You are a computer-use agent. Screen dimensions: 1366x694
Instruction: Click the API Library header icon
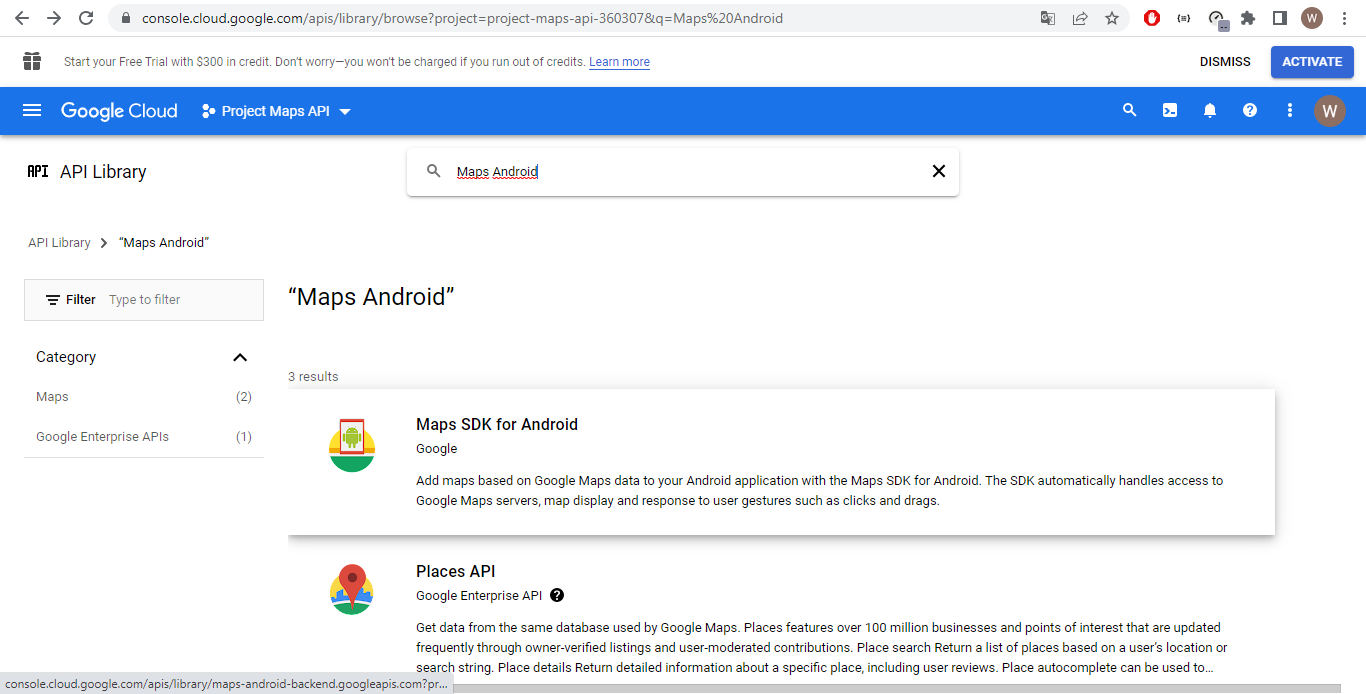[38, 171]
